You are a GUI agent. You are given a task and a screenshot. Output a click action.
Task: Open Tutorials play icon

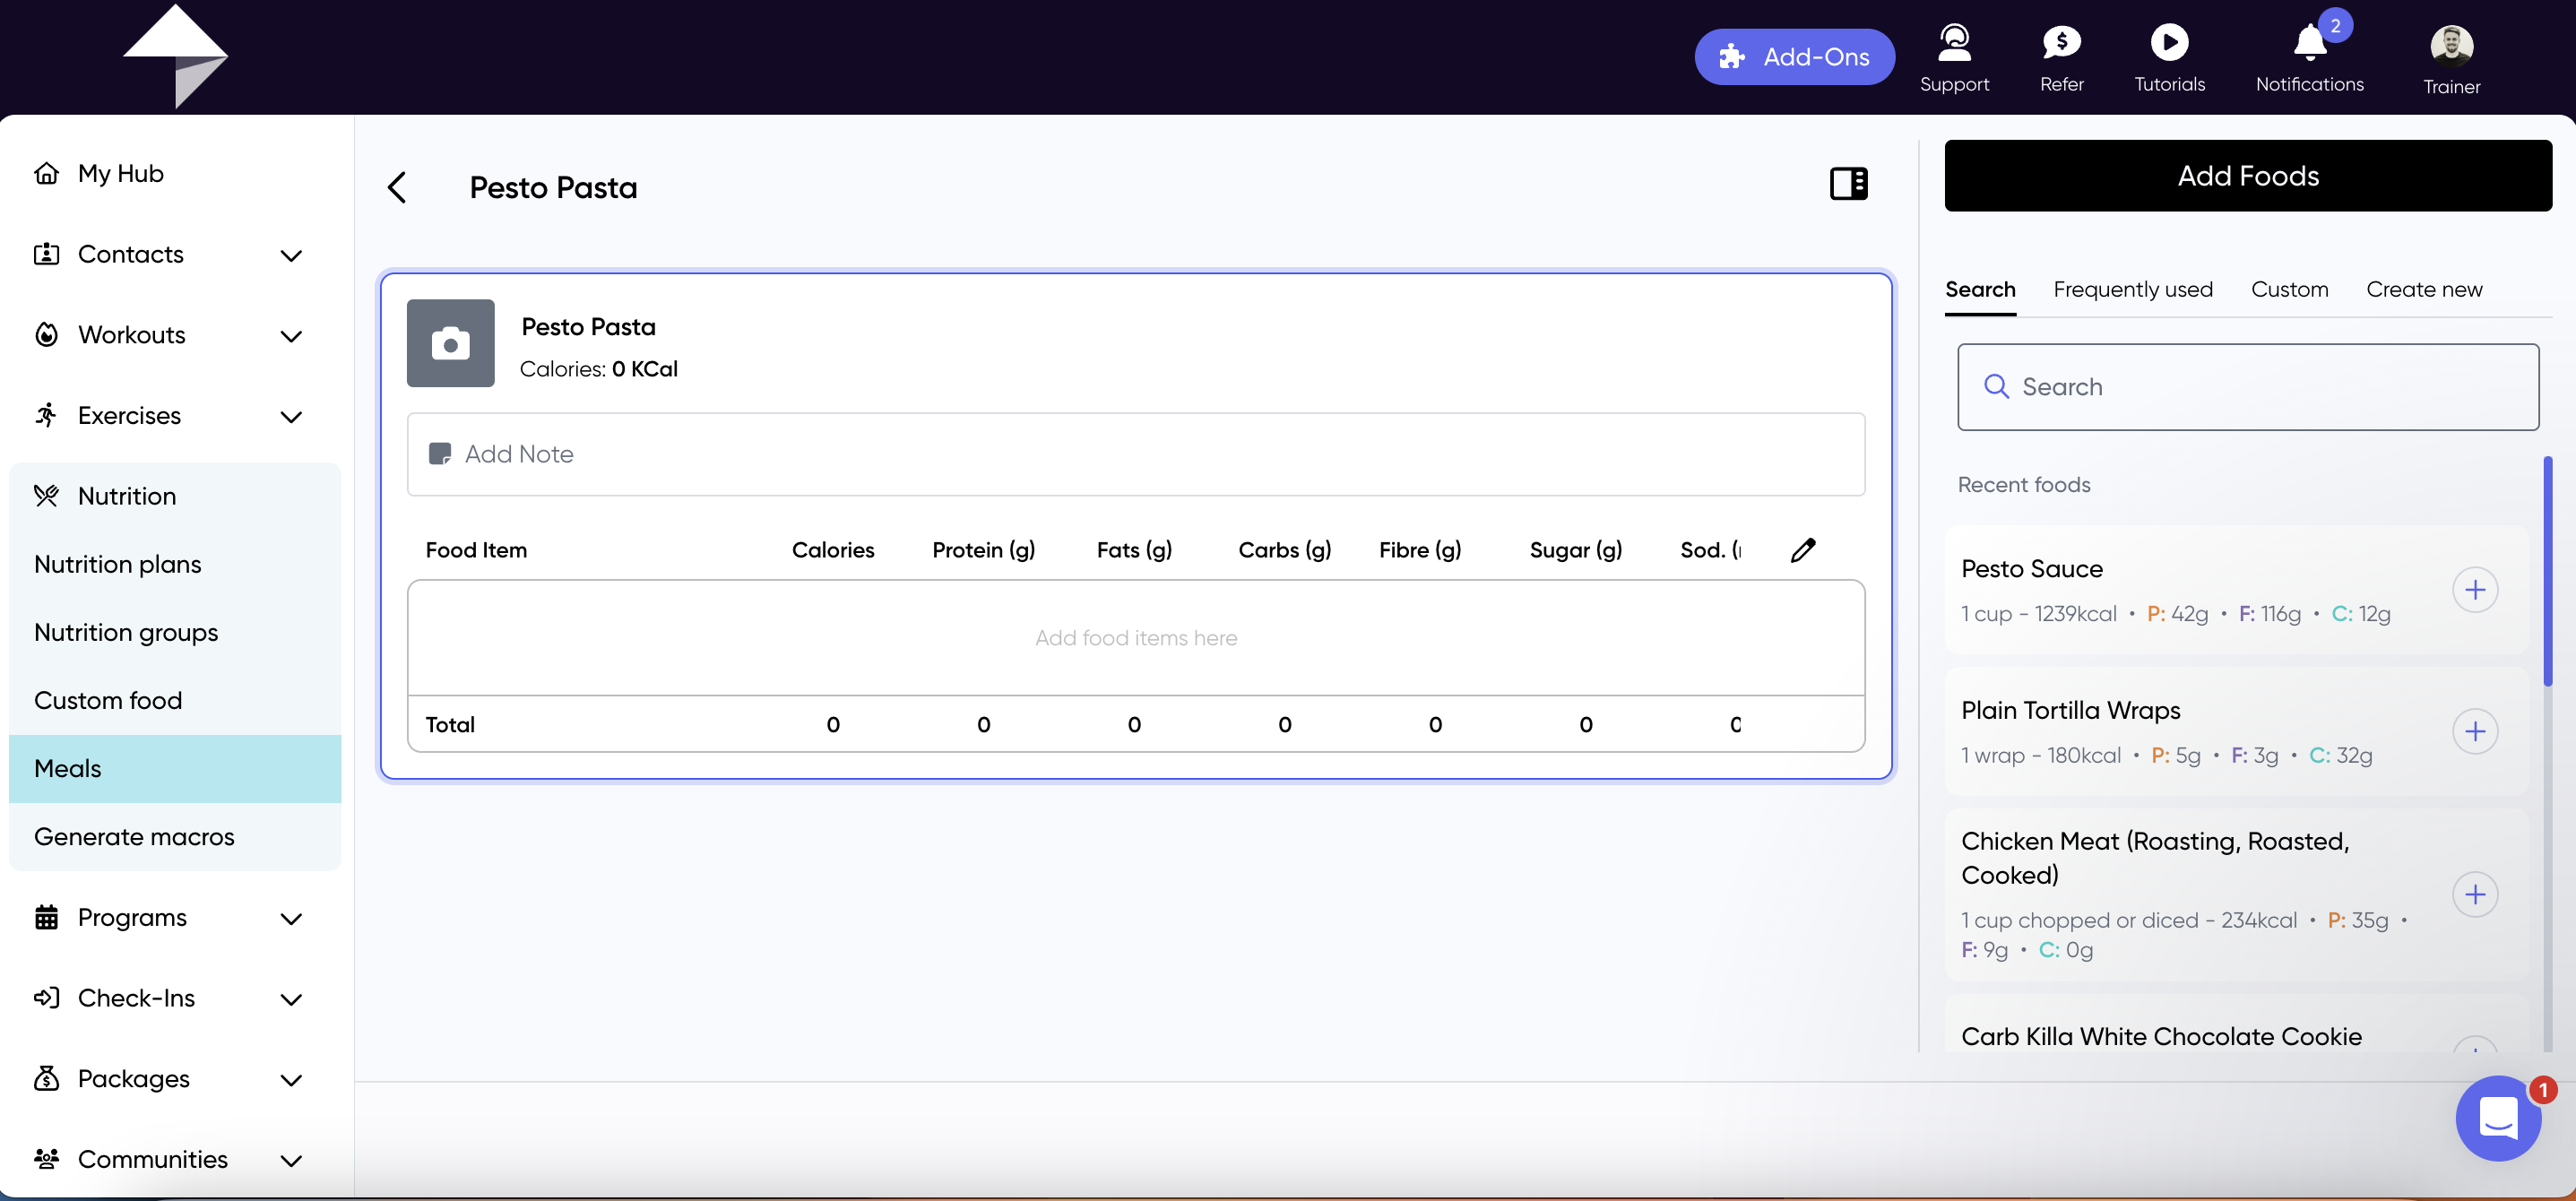tap(2169, 42)
